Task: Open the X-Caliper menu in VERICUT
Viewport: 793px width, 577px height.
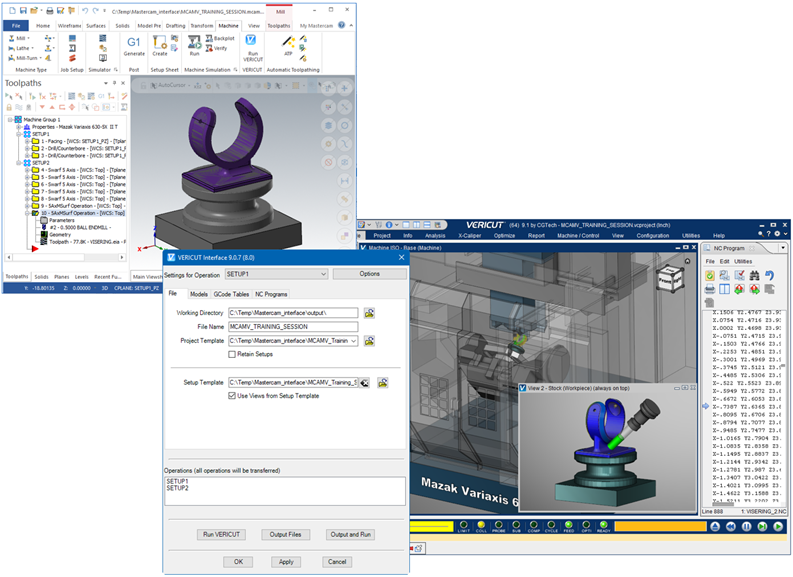Action: pyautogui.click(x=469, y=236)
